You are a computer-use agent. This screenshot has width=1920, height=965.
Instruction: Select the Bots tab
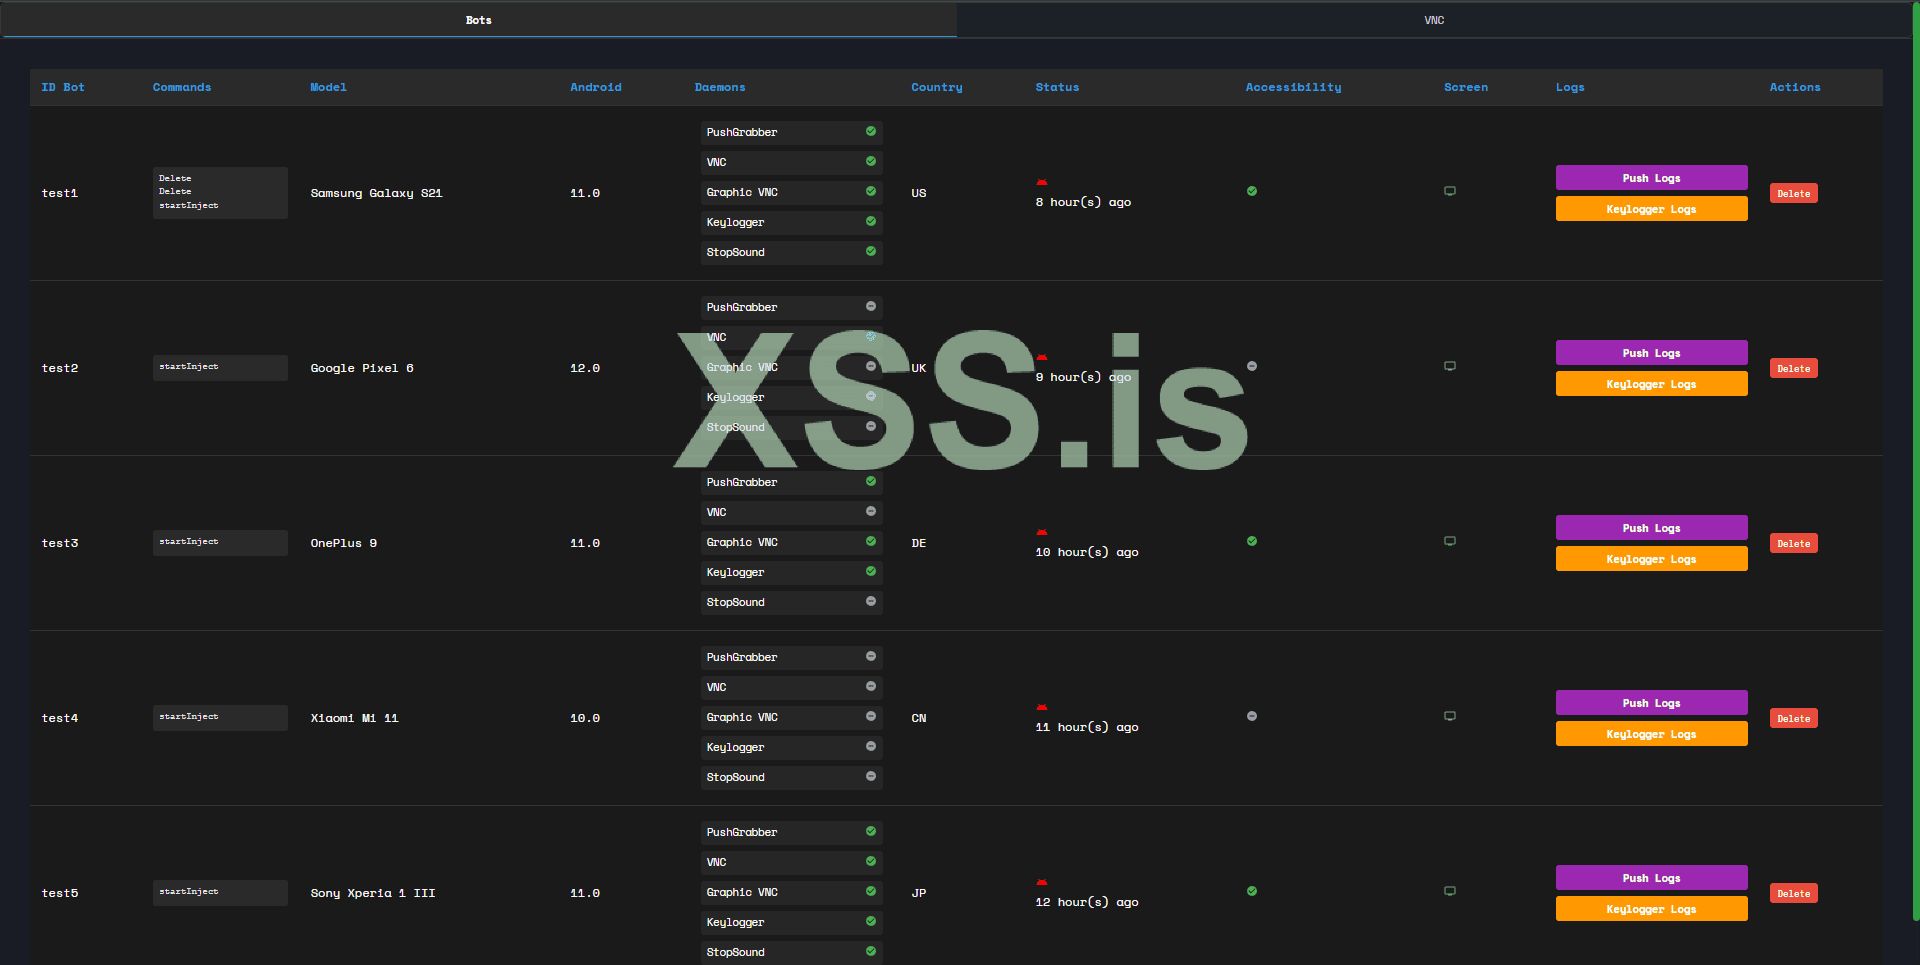click(x=478, y=20)
